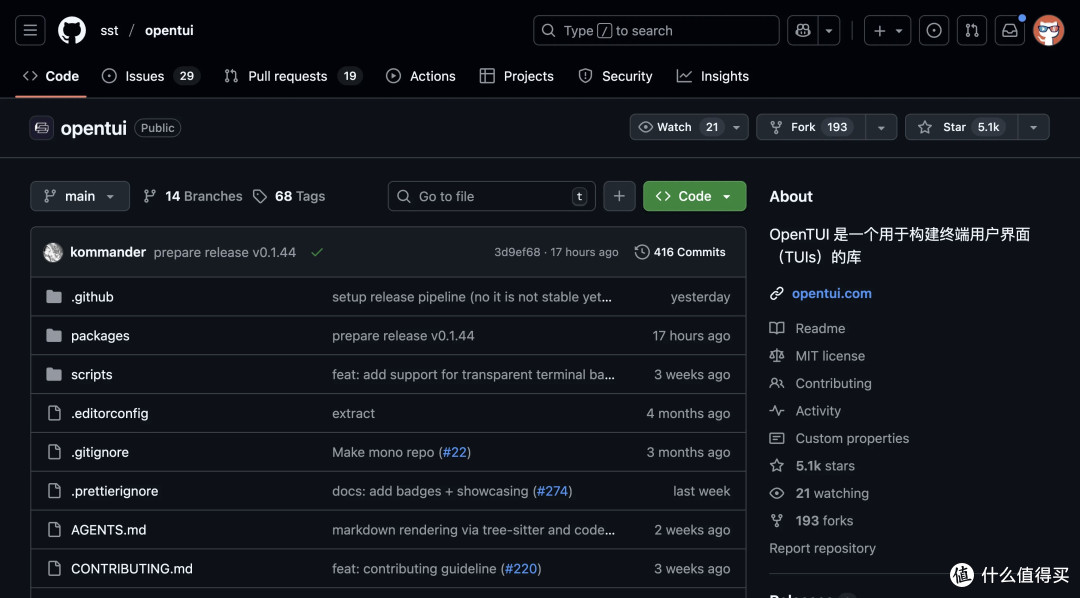
Task: Open commit hash 3d9ef68
Action: 517,252
